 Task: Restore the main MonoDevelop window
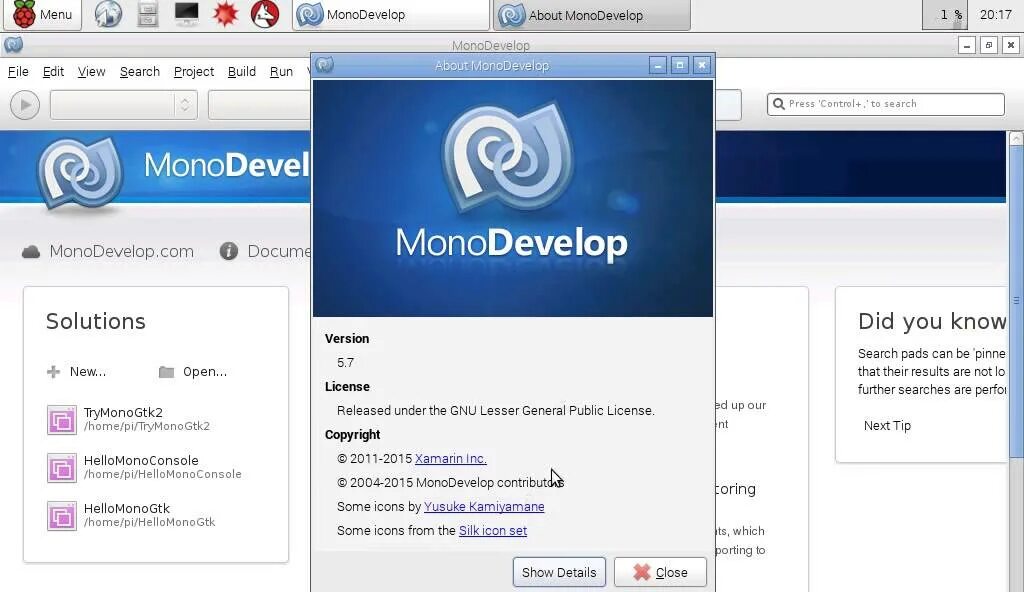pyautogui.click(x=989, y=45)
